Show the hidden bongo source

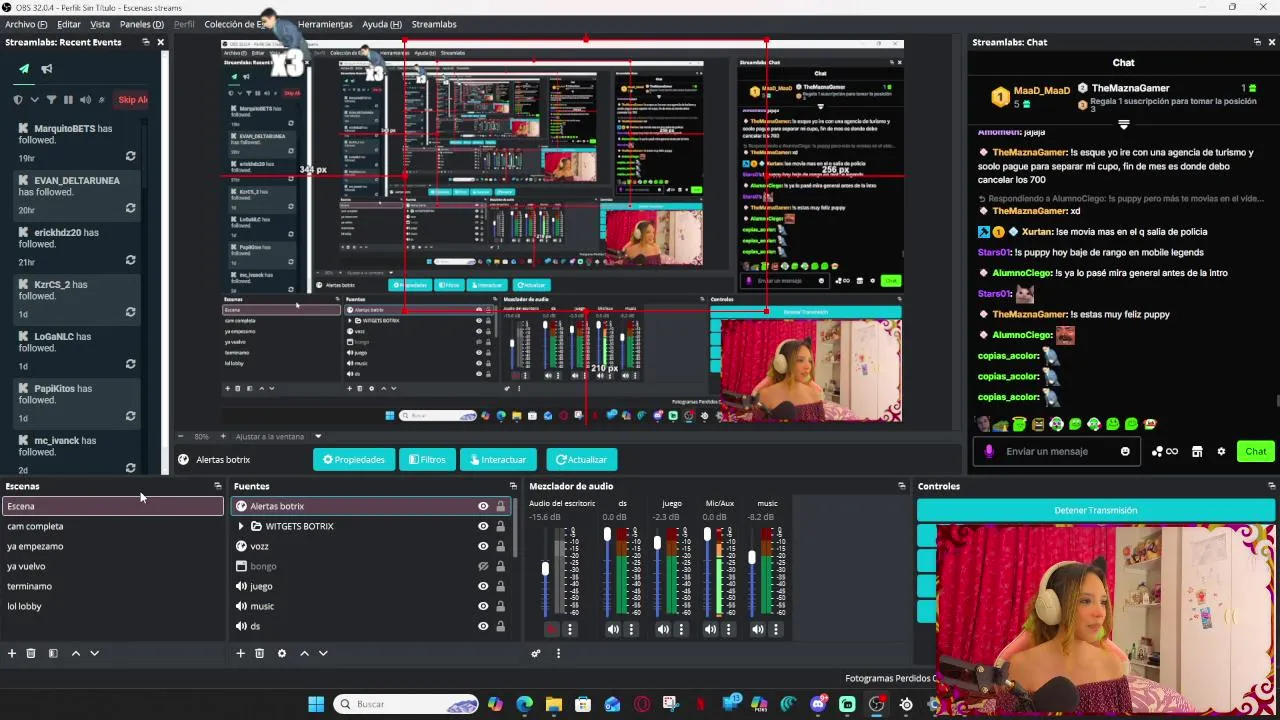pos(483,566)
